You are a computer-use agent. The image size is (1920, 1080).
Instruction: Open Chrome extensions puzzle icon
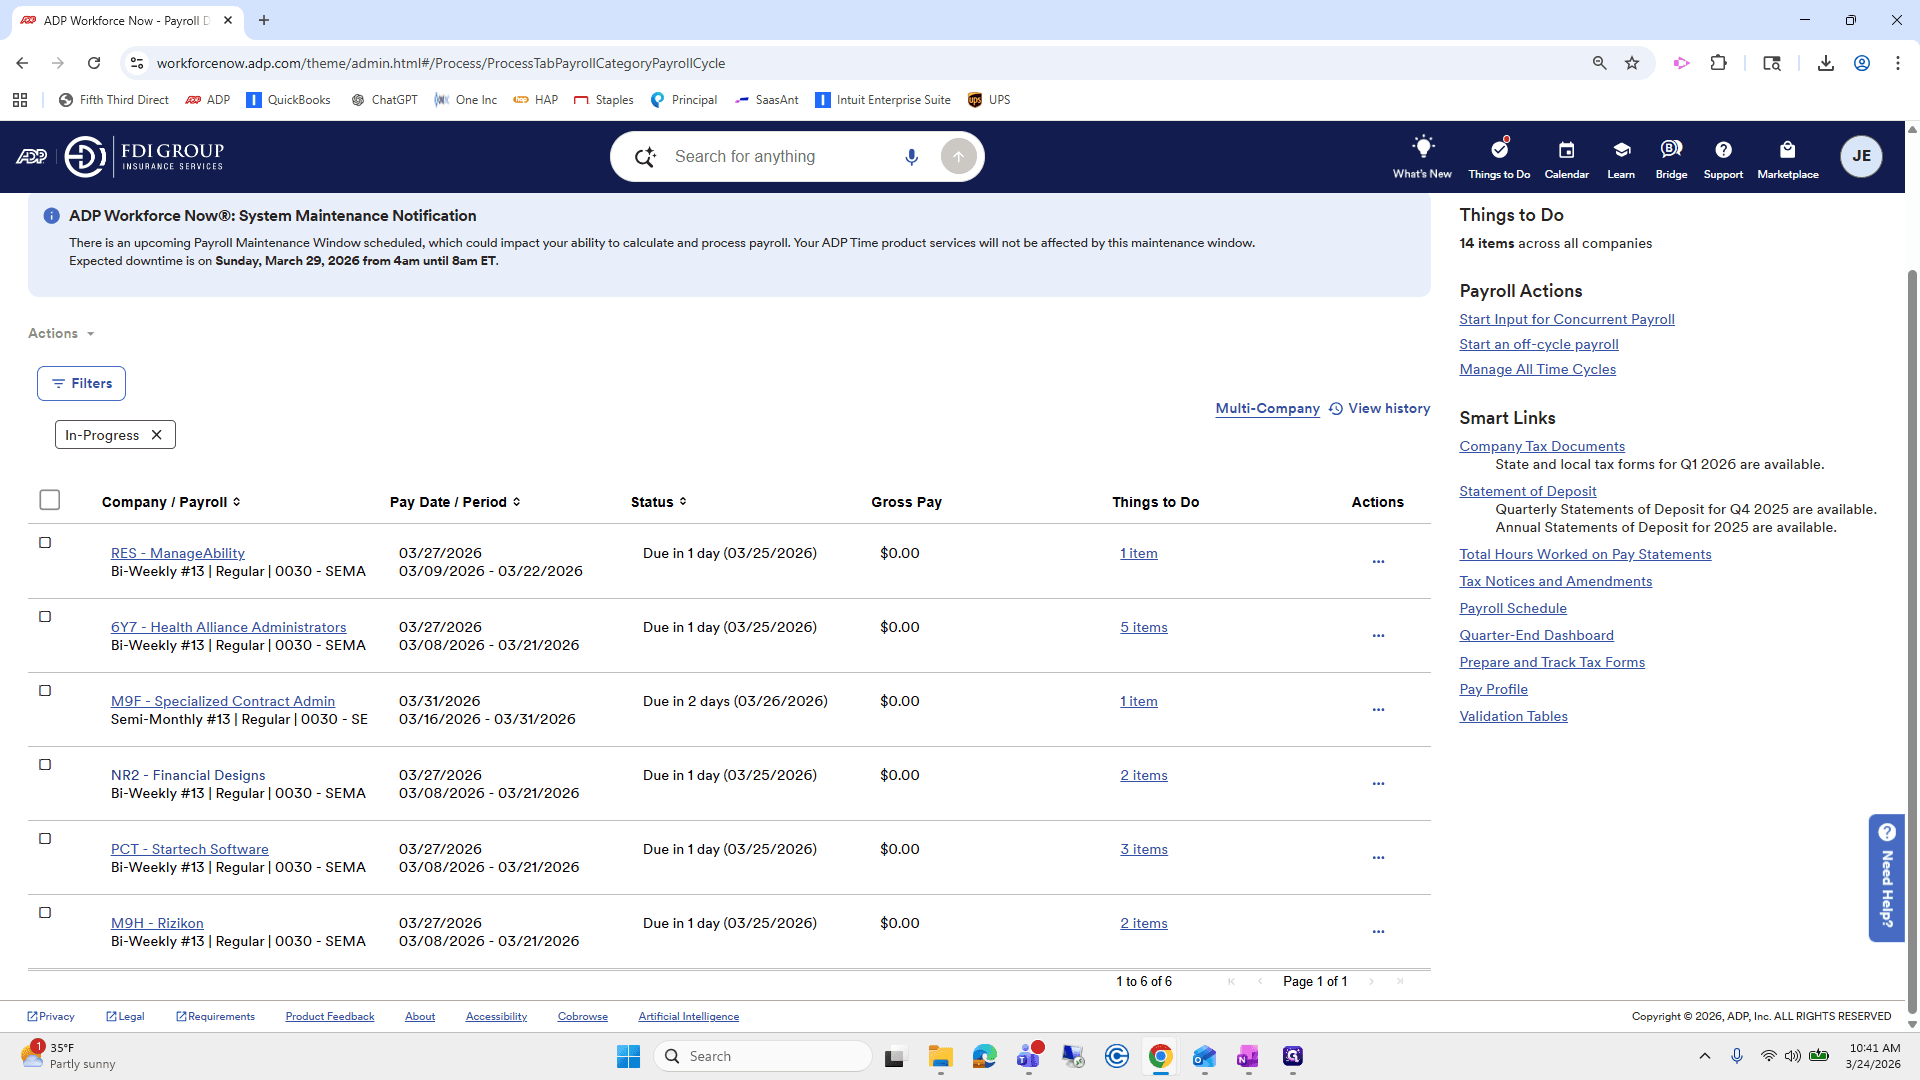[x=1718, y=63]
